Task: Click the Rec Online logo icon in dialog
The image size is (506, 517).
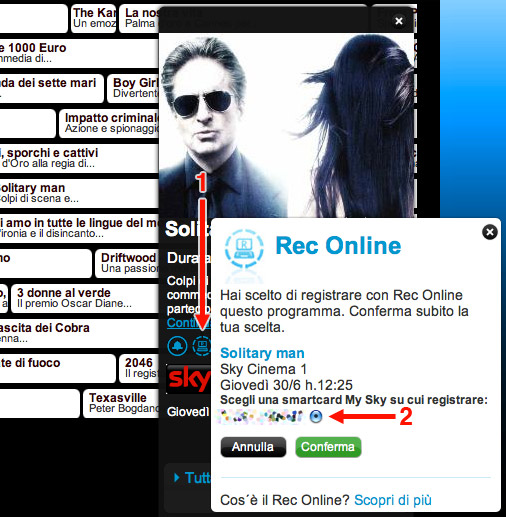Action: tap(244, 248)
